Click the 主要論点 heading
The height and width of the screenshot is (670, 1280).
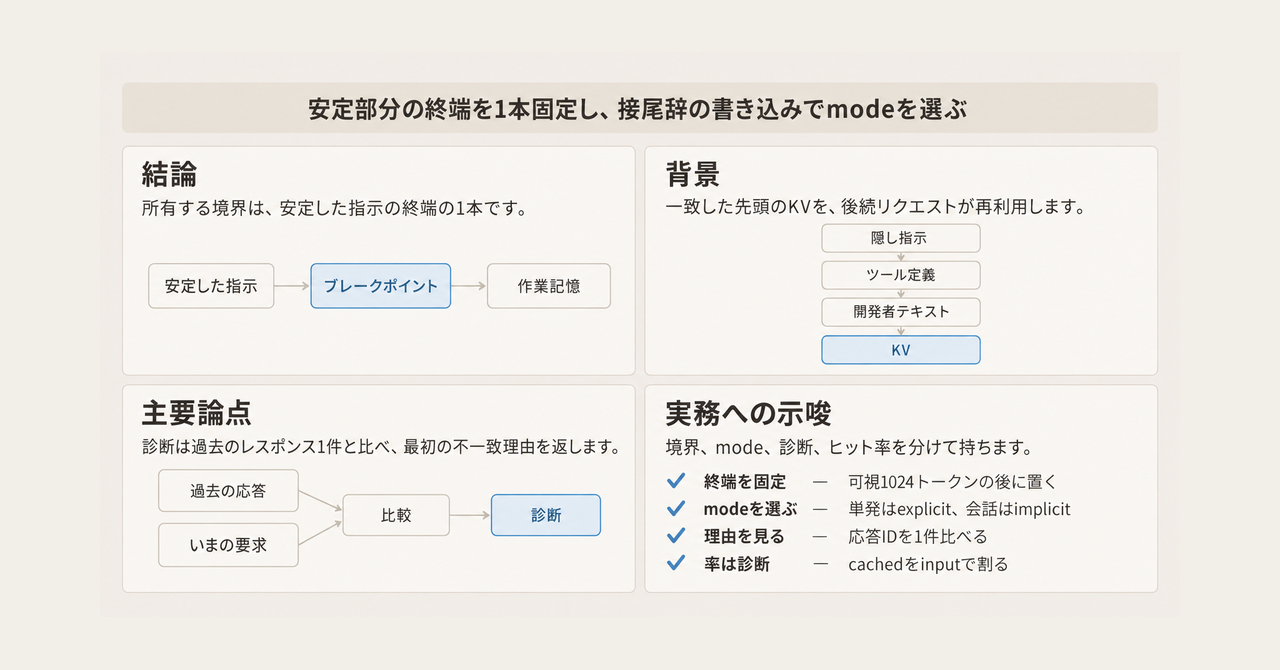[x=196, y=413]
